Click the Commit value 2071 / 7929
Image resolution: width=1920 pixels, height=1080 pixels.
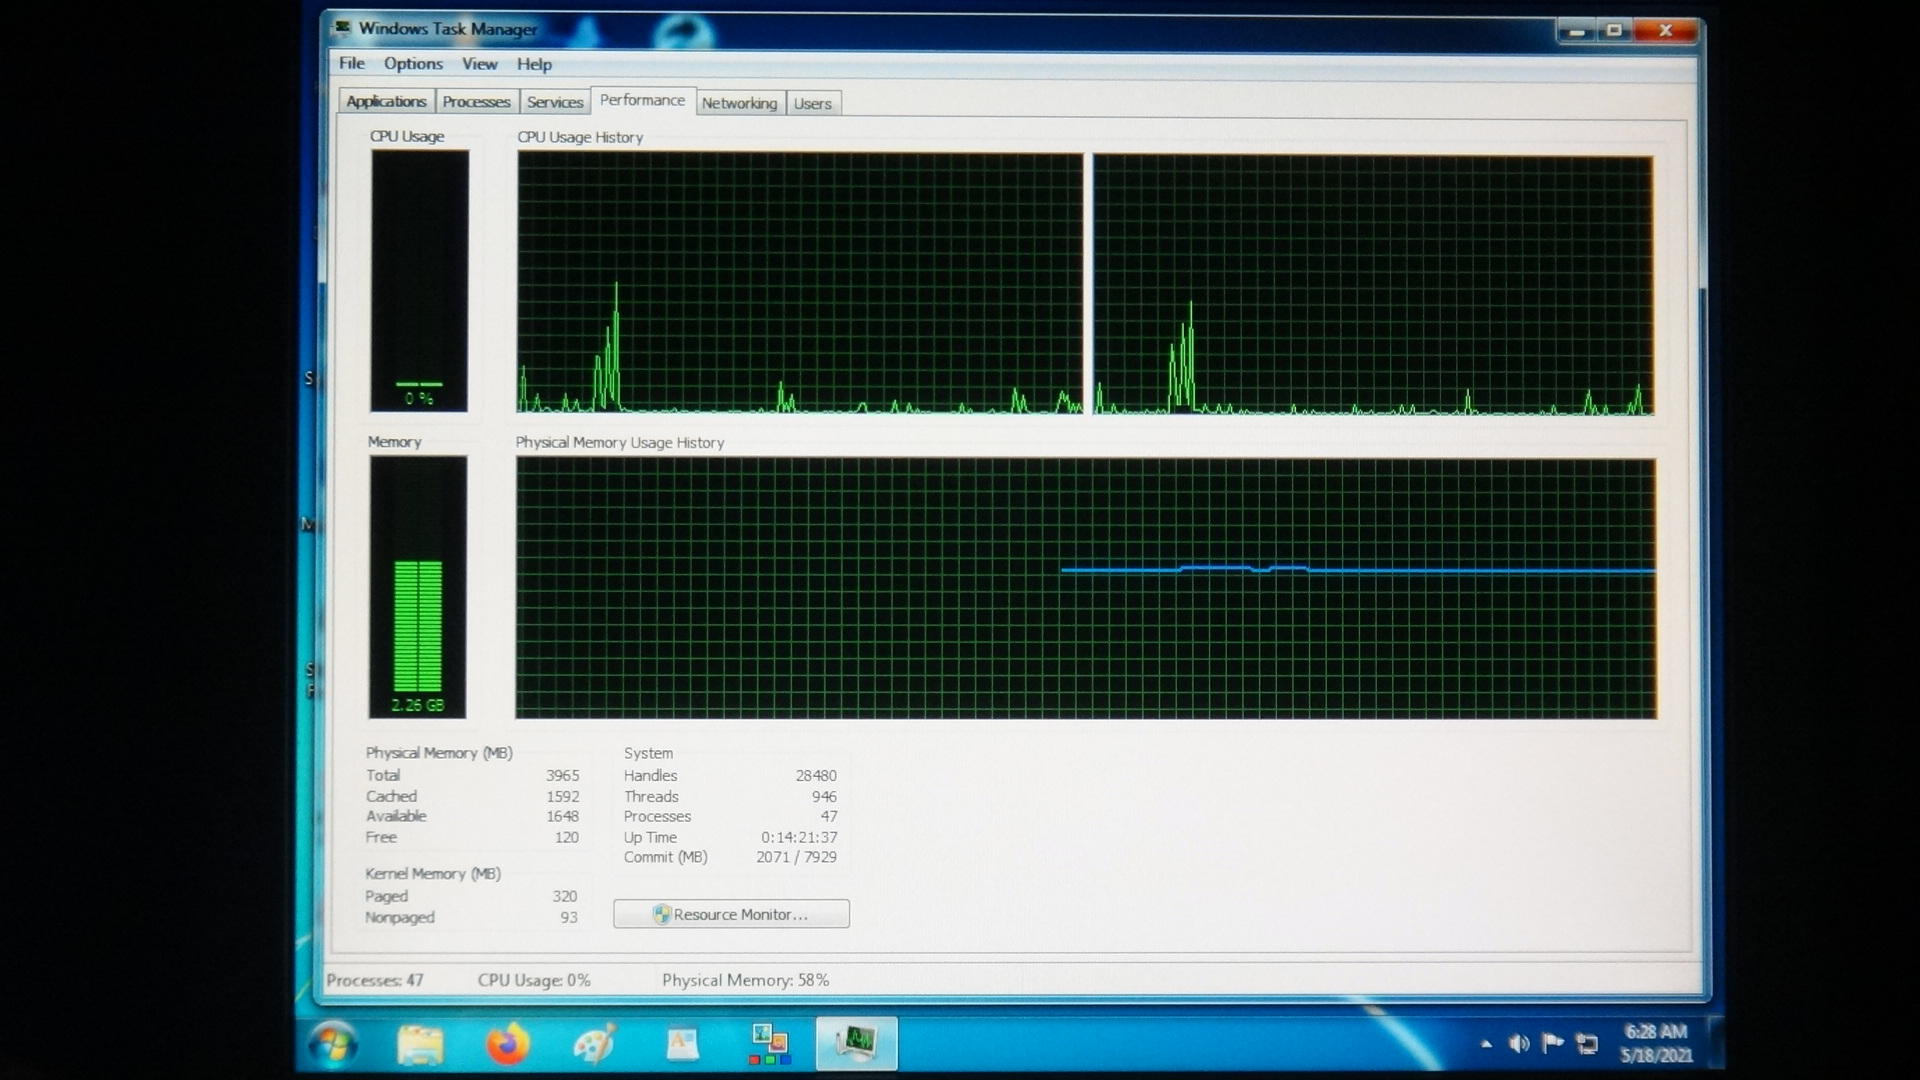796,857
